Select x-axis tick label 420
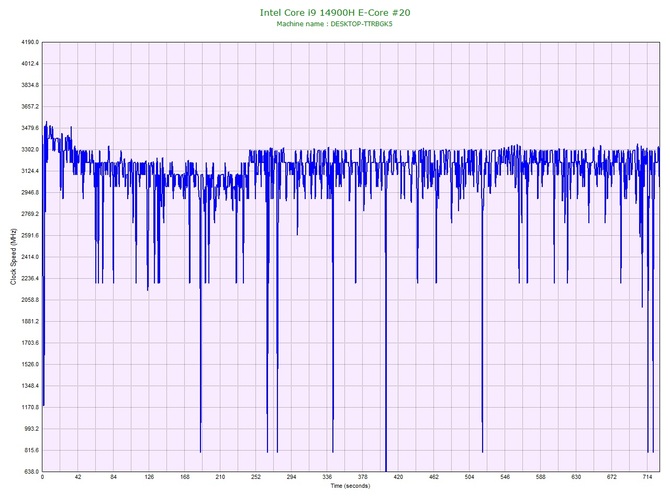 (398, 477)
